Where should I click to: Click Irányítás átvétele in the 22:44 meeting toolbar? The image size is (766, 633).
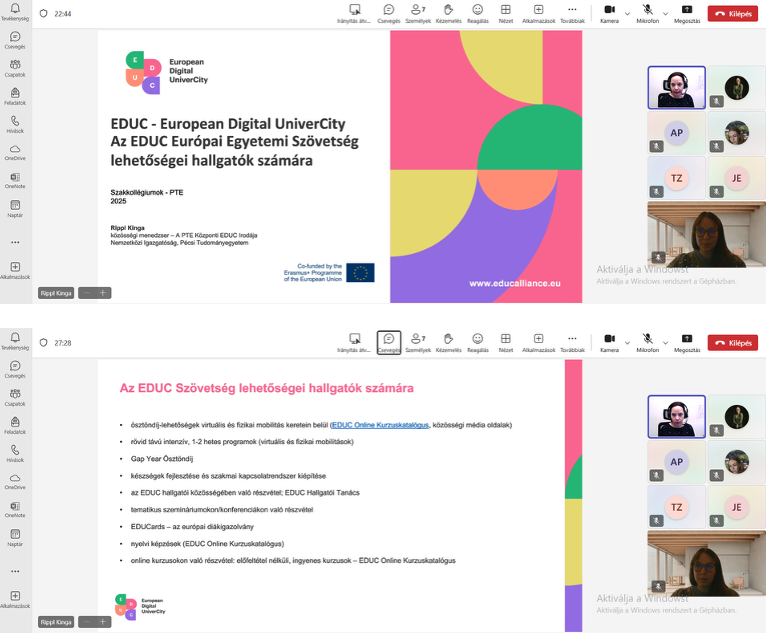354,14
